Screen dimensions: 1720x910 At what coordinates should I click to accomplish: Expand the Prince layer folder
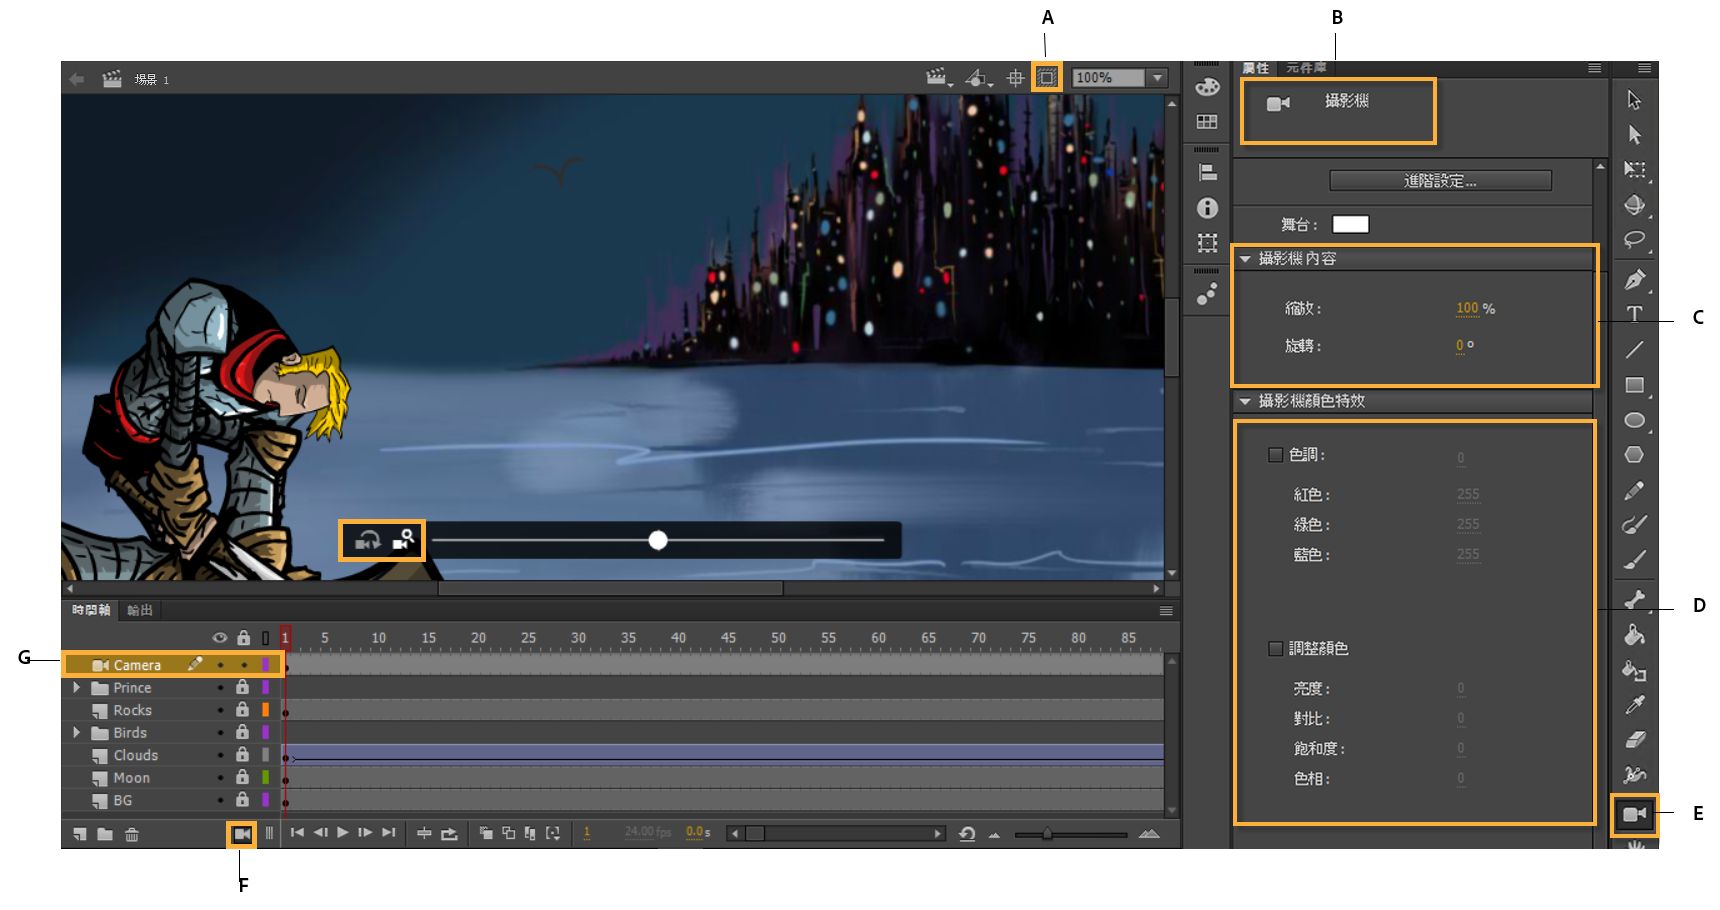[x=76, y=688]
